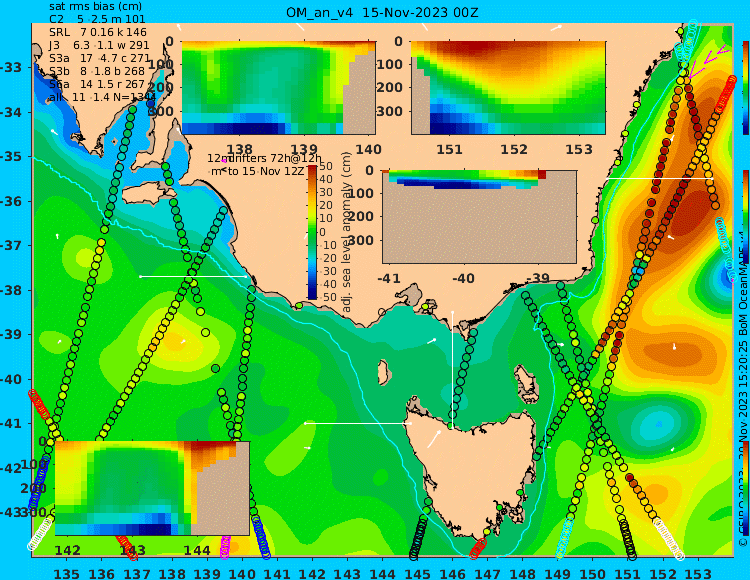Click the white transect line near latitude -37.7
The width and height of the screenshot is (750, 580).
pyautogui.click(x=193, y=276)
